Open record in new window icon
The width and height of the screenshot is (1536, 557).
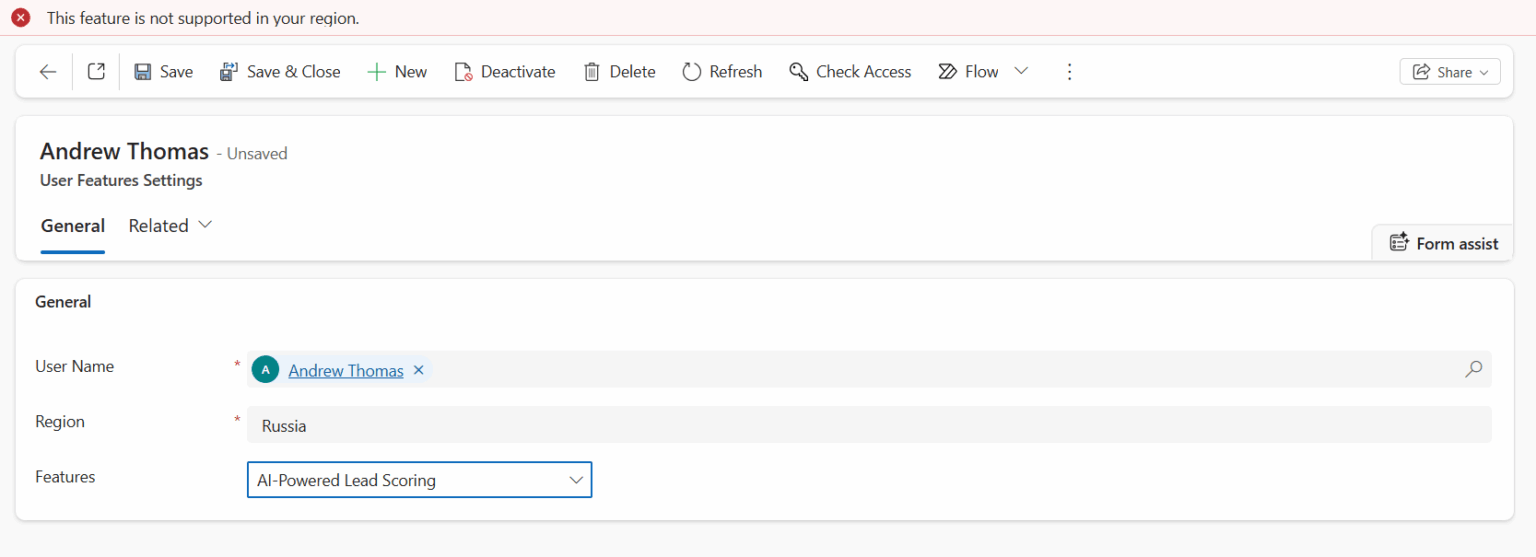tap(96, 72)
